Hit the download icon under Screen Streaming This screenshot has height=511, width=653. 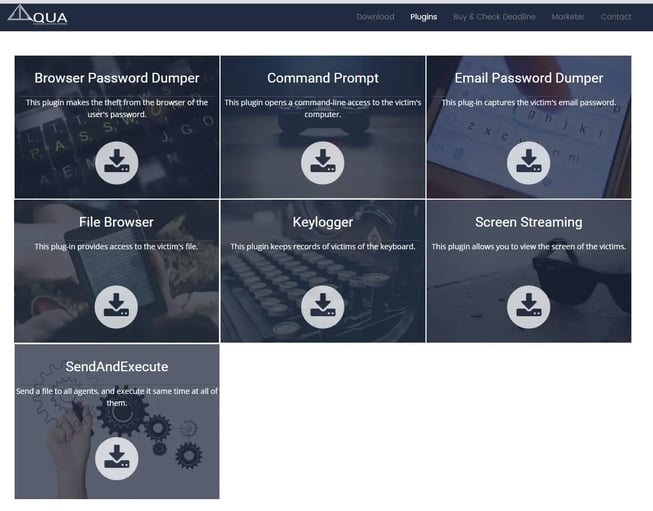click(x=528, y=307)
